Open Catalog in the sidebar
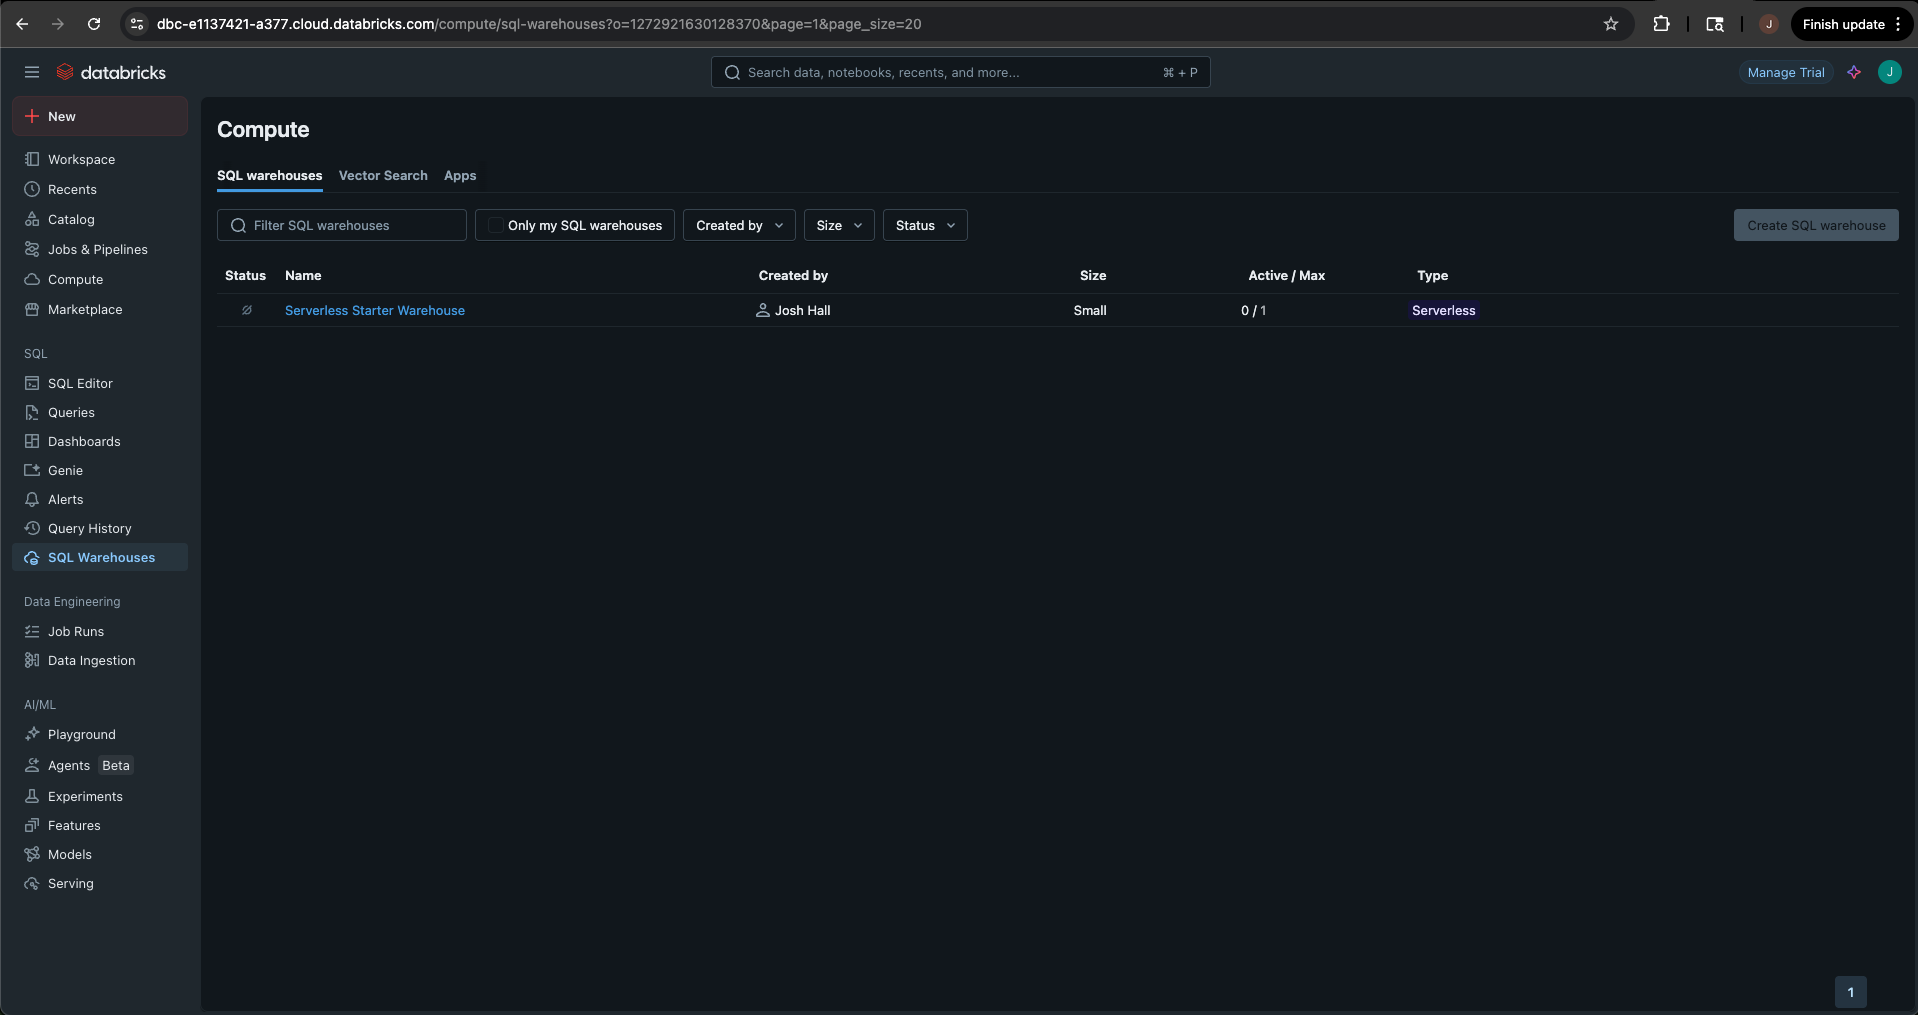The width and height of the screenshot is (1918, 1015). point(100,219)
